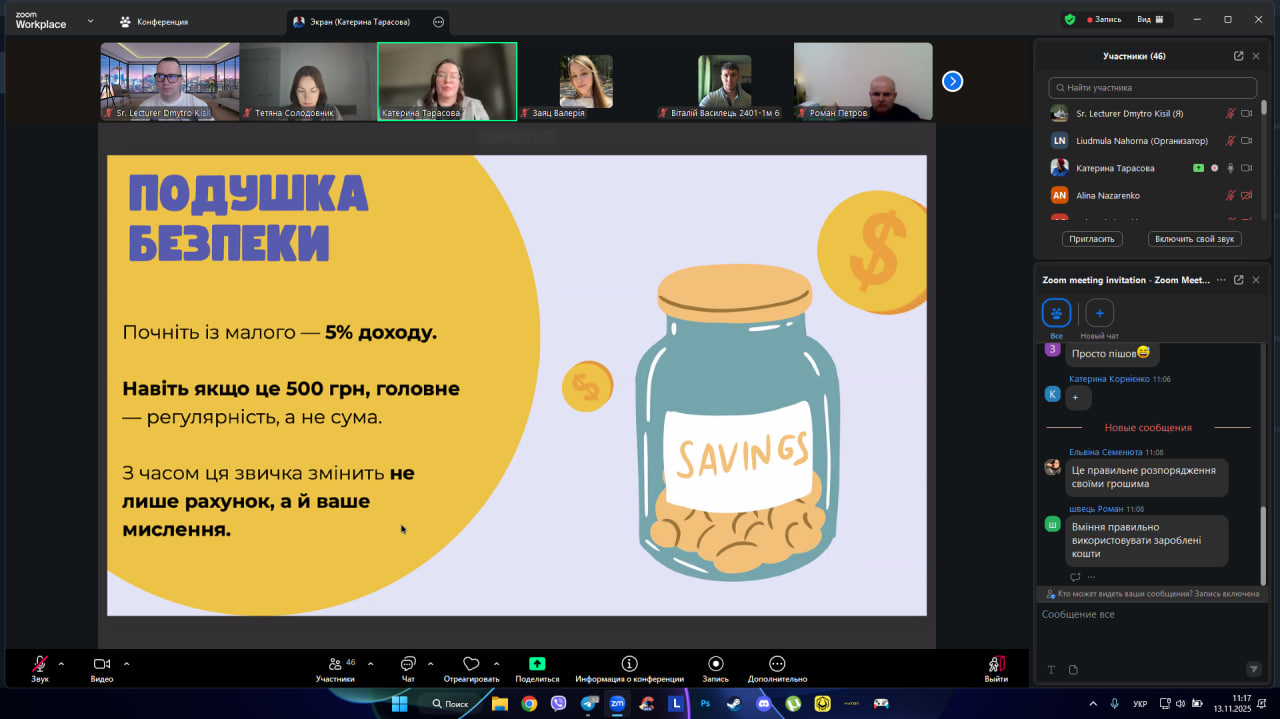Switch to the Конференция tab
The width and height of the screenshot is (1280, 719).
click(x=153, y=21)
